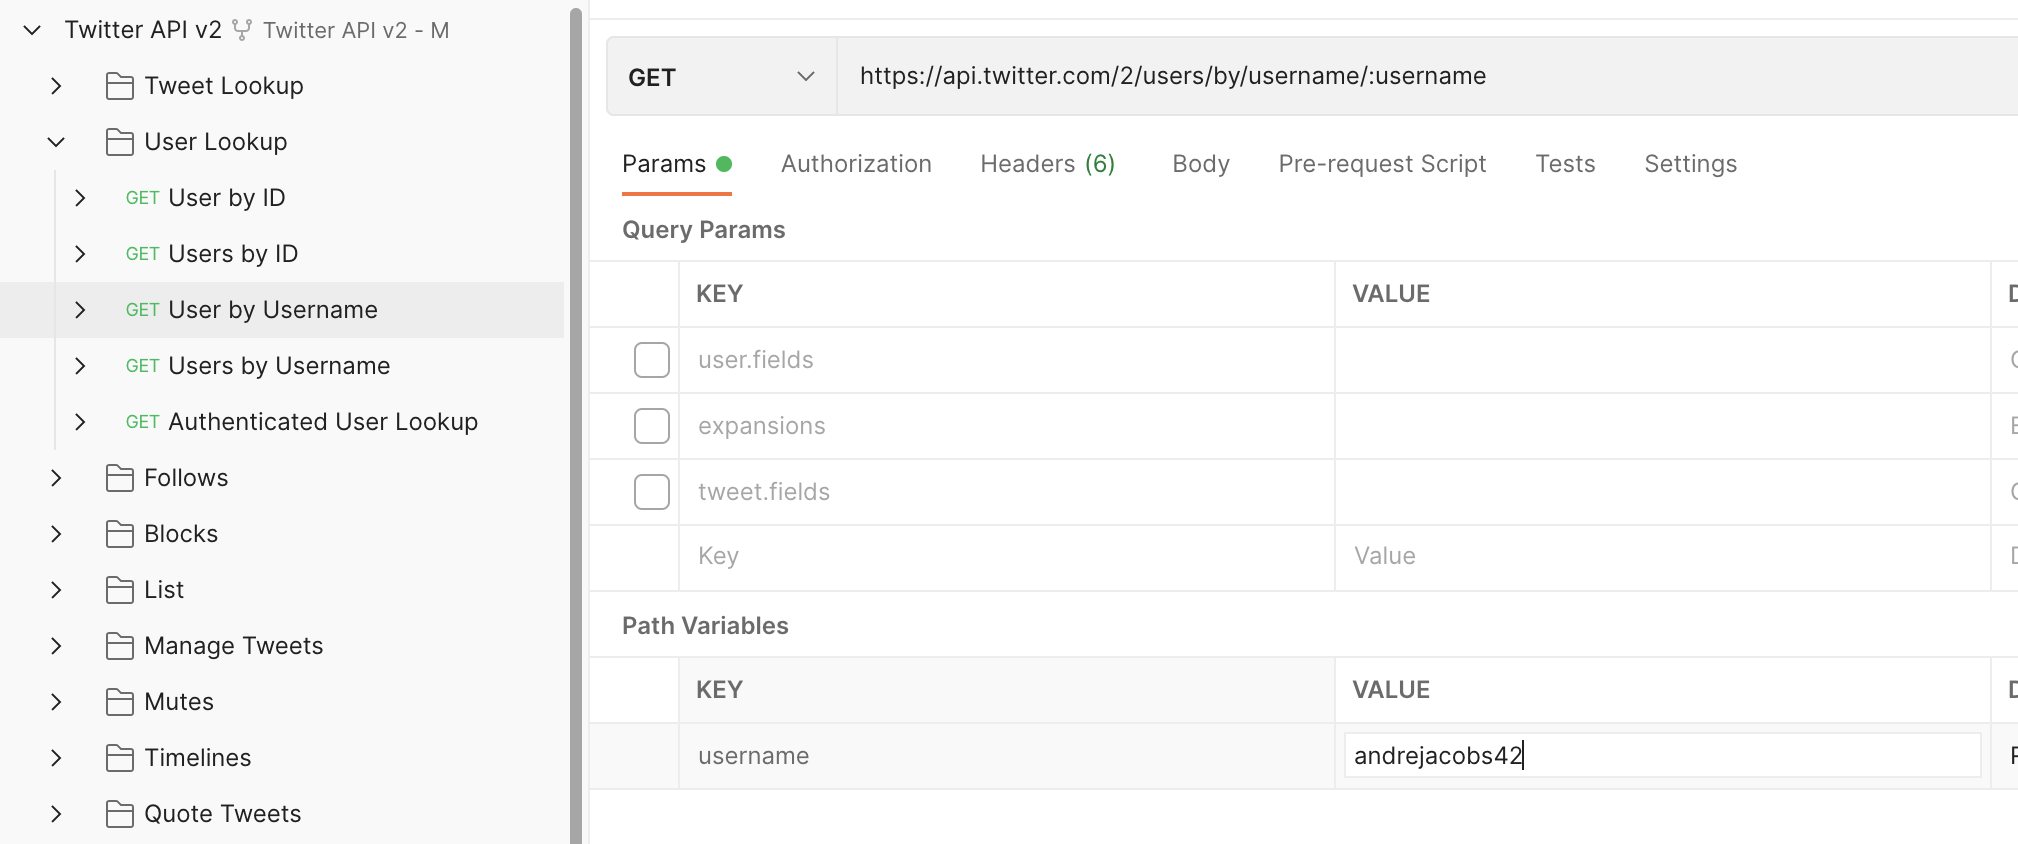Click the tweet.fields key cell
The width and height of the screenshot is (2018, 844).
click(1006, 492)
